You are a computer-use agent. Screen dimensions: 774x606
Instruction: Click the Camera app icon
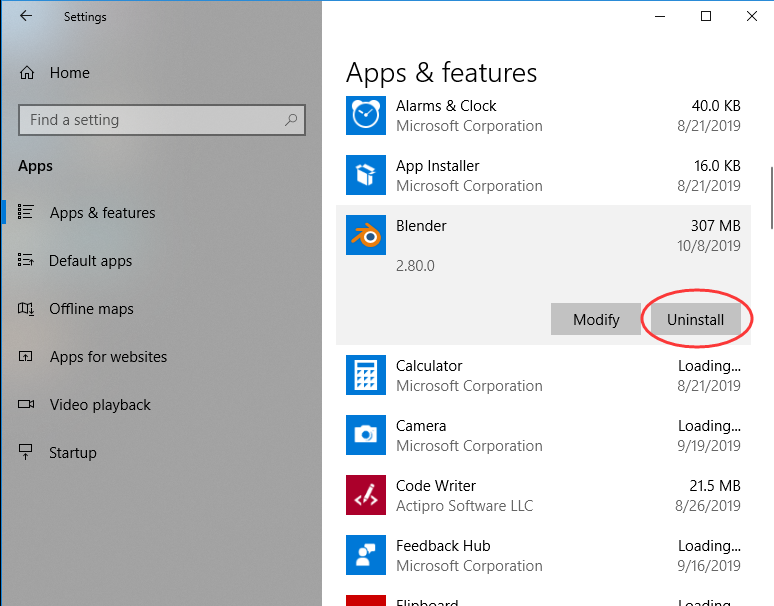366,435
